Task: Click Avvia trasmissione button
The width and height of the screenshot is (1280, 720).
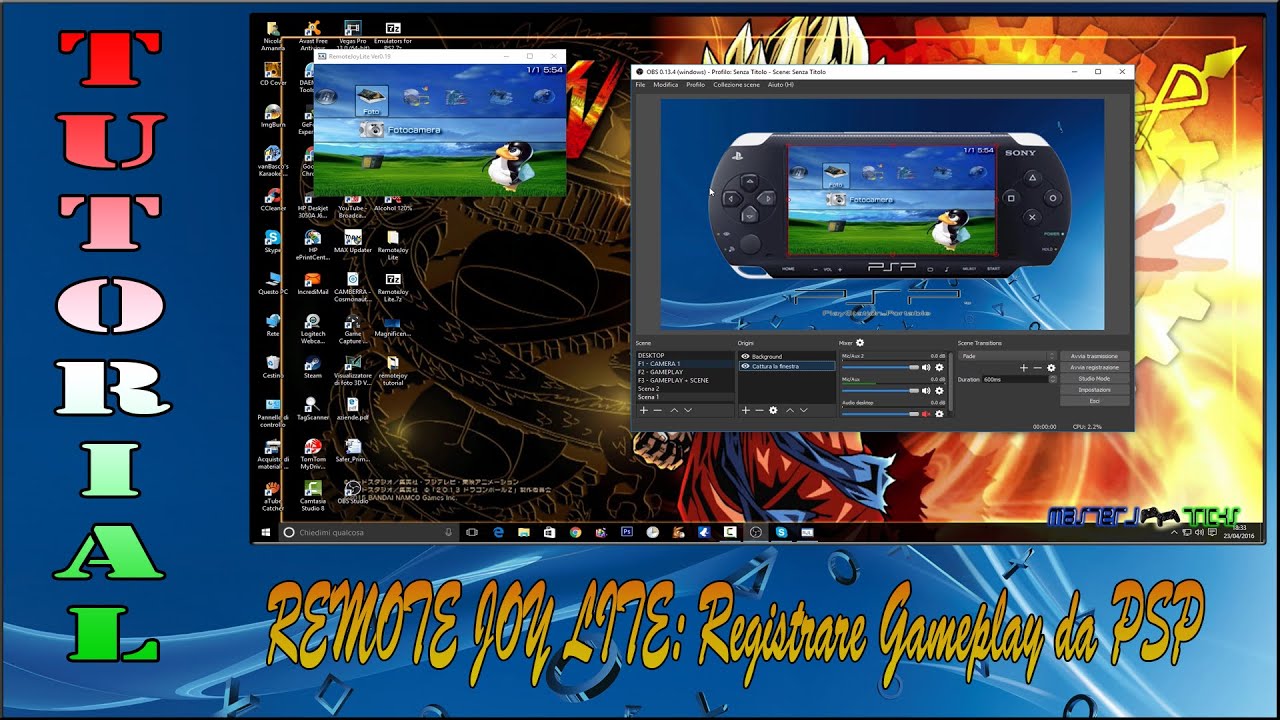Action: click(x=1095, y=356)
